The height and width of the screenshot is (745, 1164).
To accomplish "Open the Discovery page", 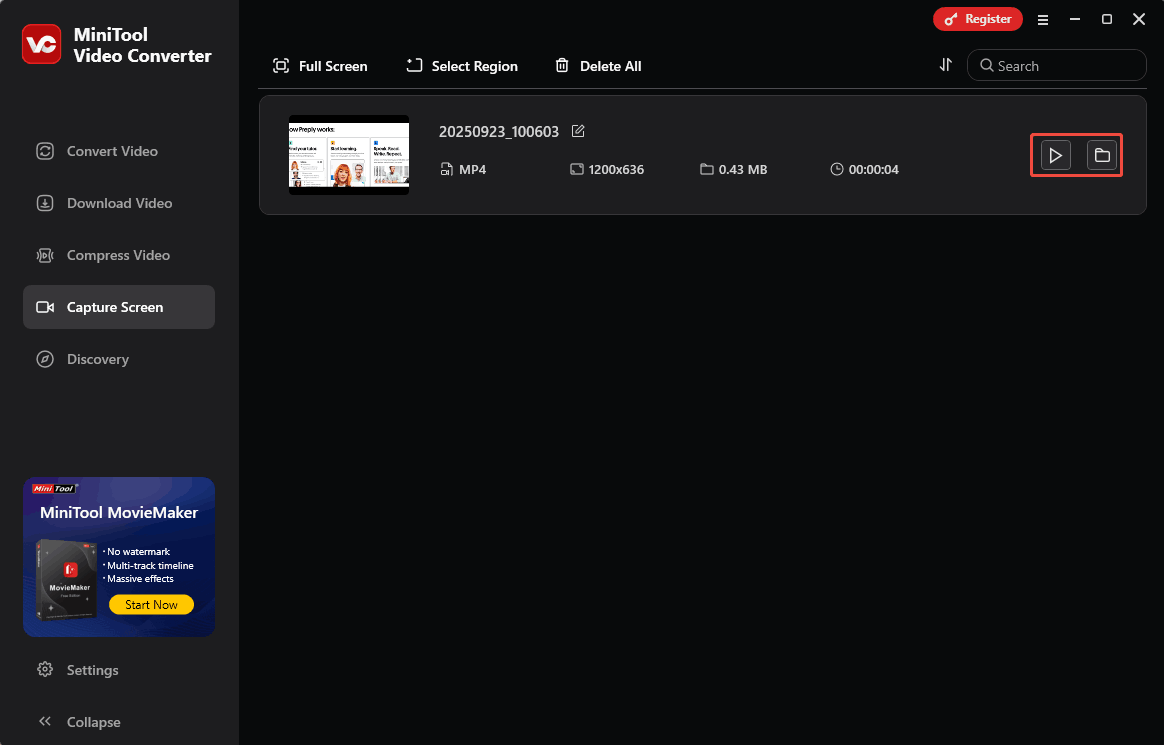I will [x=119, y=359].
